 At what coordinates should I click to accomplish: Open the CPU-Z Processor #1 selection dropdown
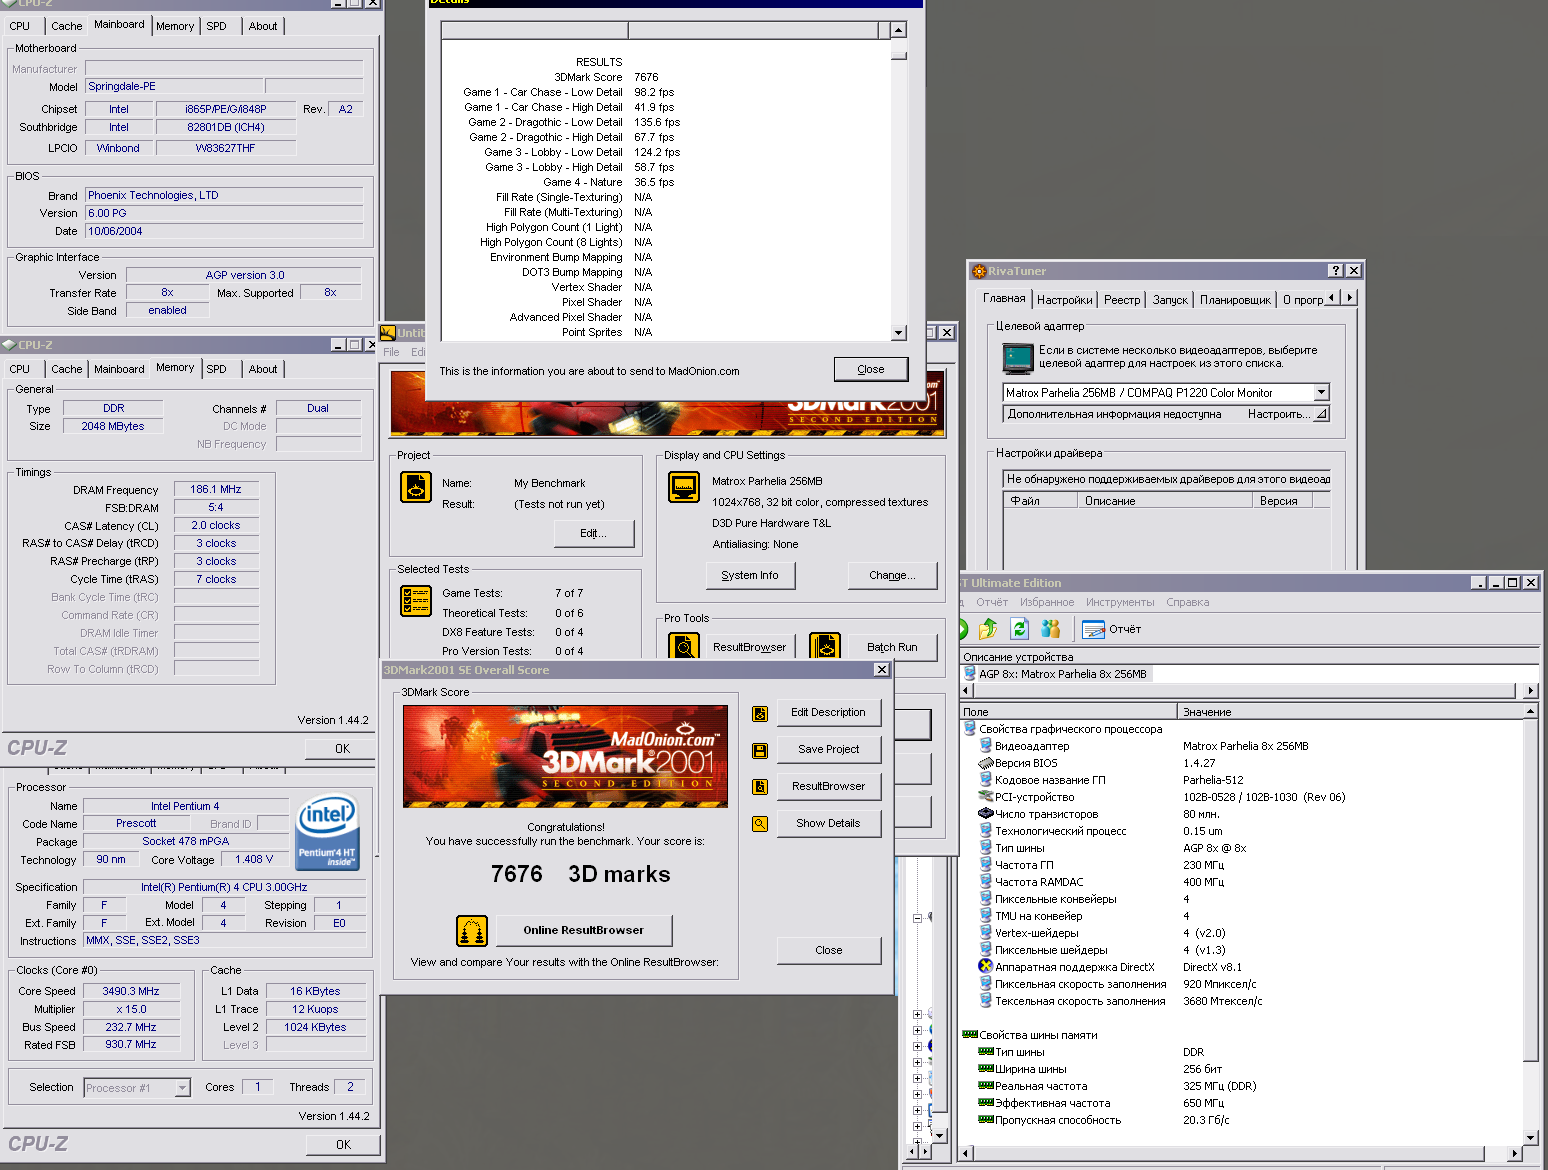coord(182,1088)
